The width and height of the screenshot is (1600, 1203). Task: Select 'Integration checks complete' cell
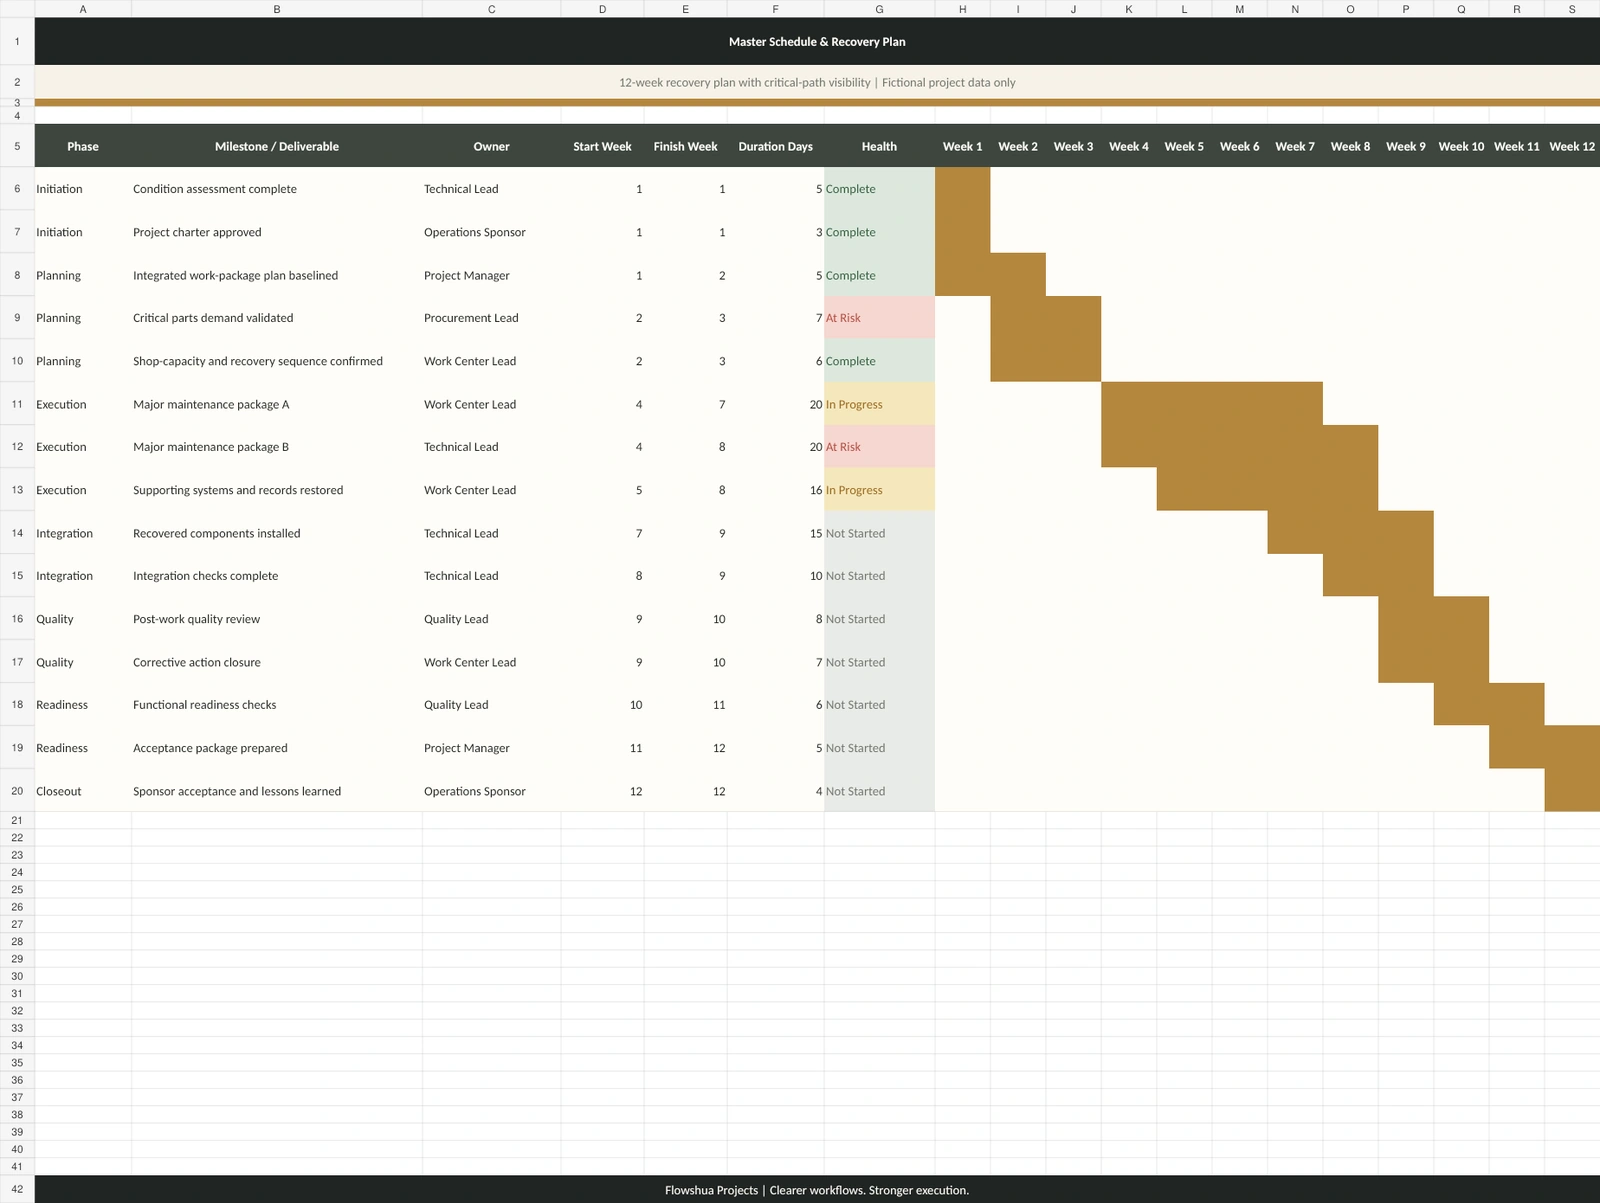[277, 576]
